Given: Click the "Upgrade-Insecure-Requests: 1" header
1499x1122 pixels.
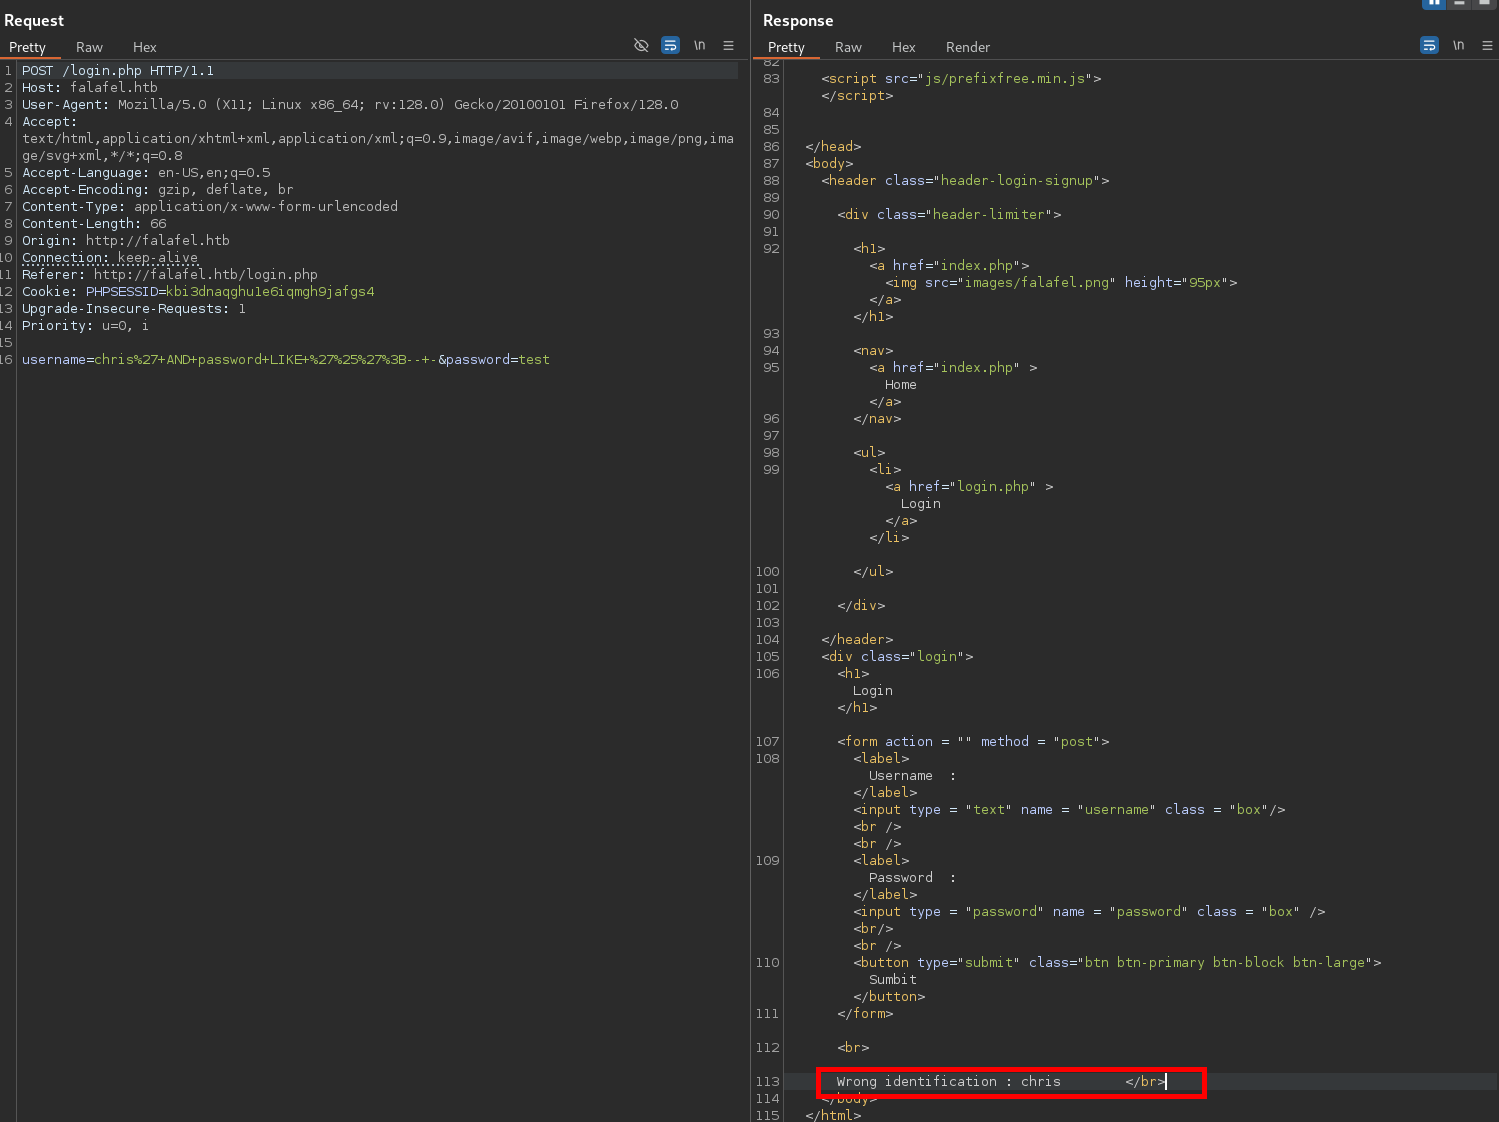Looking at the screenshot, I should point(134,309).
